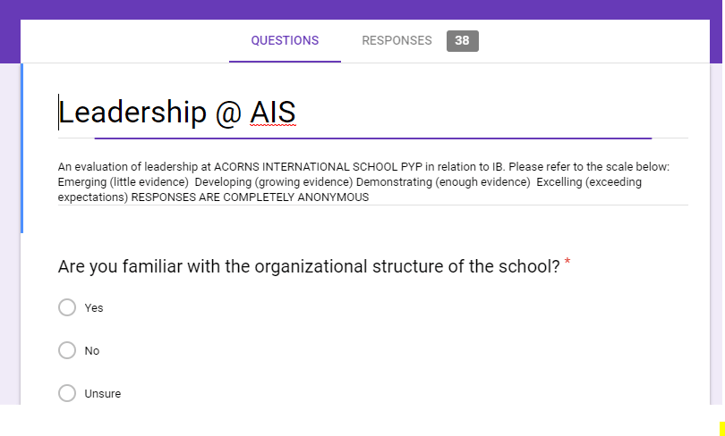Click the Yes option label
Screen dimensions: 725x436
(x=94, y=308)
